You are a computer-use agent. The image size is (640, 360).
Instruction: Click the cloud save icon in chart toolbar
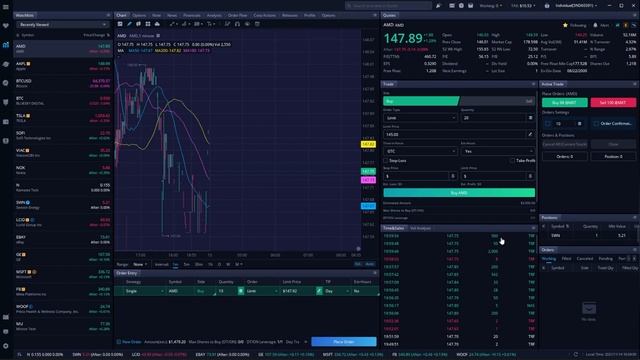click(x=157, y=24)
